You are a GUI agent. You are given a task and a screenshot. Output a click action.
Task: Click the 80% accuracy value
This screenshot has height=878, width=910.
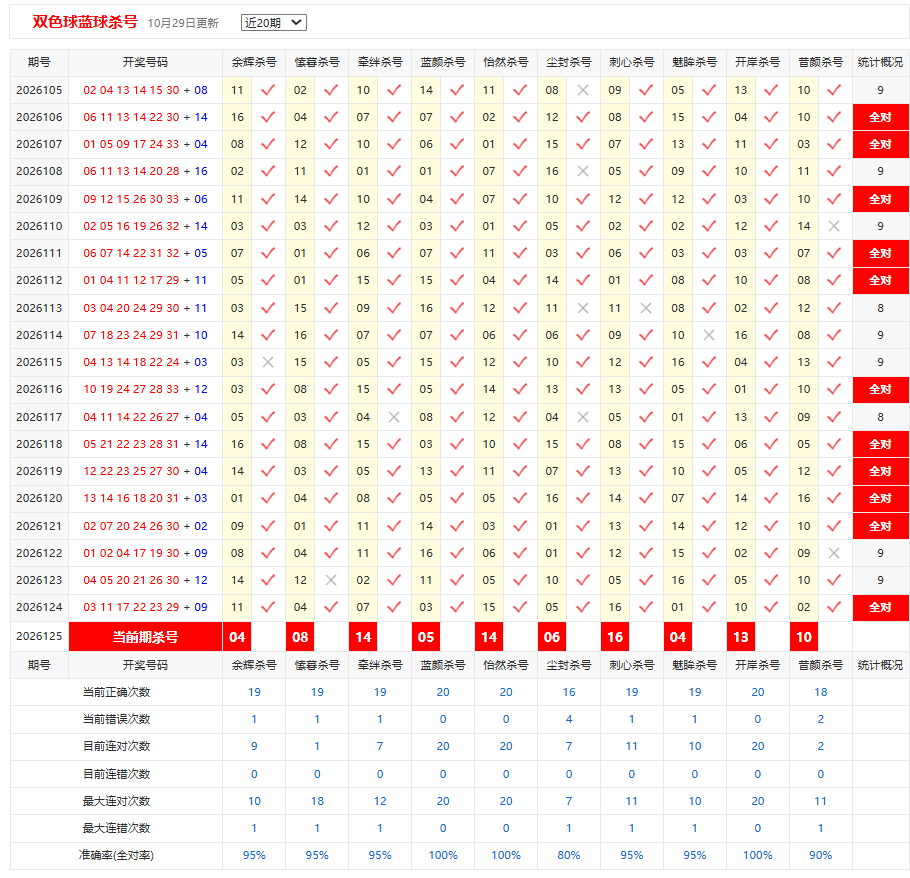tap(569, 855)
